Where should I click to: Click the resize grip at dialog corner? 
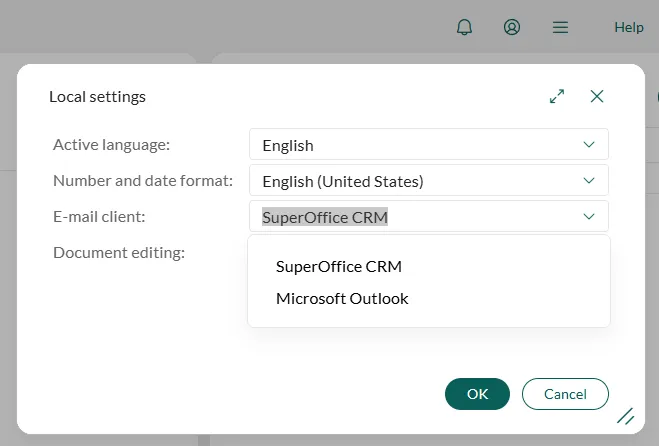point(626,416)
